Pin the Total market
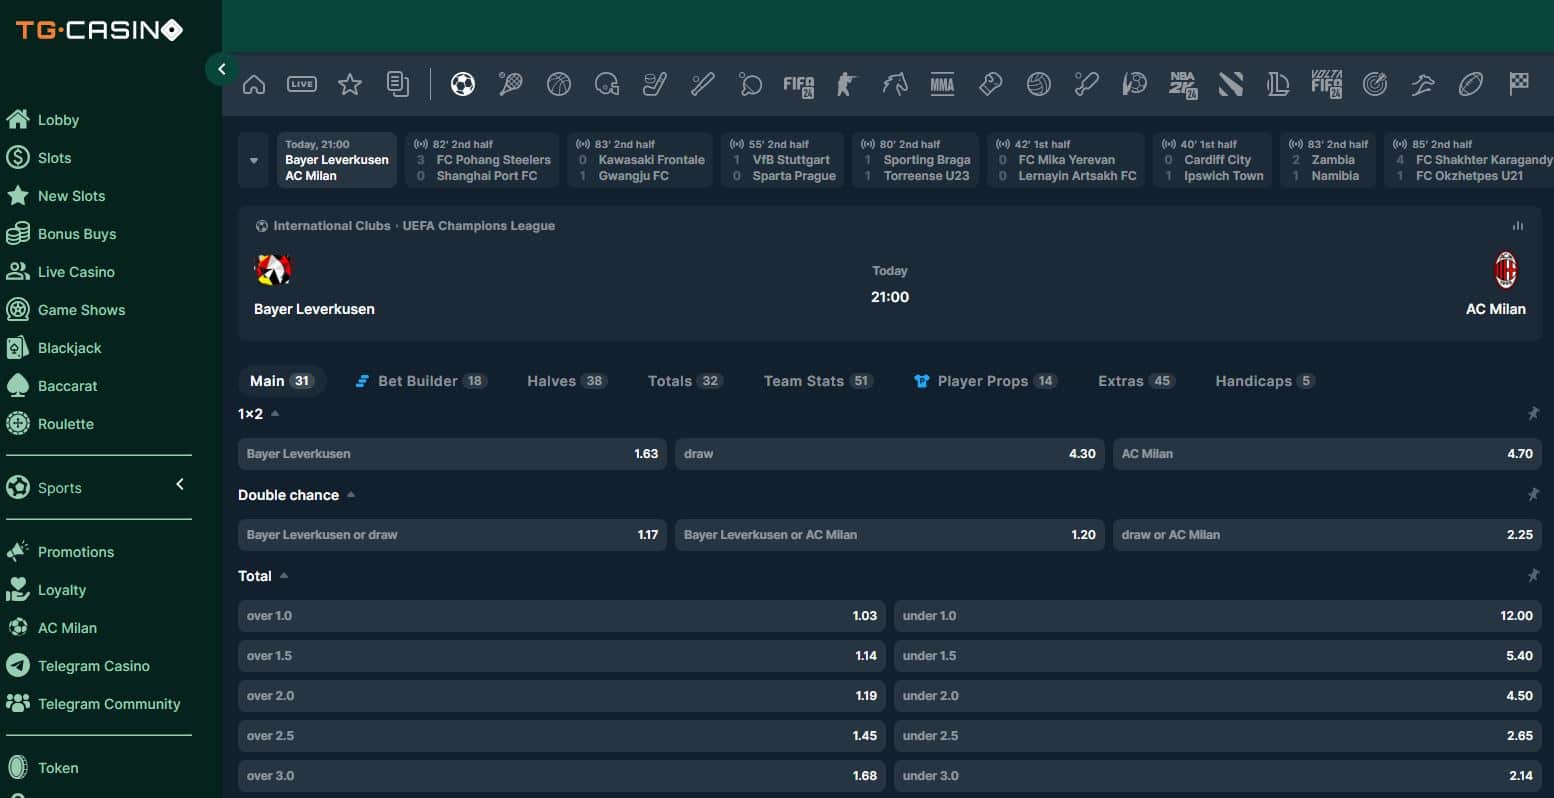 (1532, 575)
